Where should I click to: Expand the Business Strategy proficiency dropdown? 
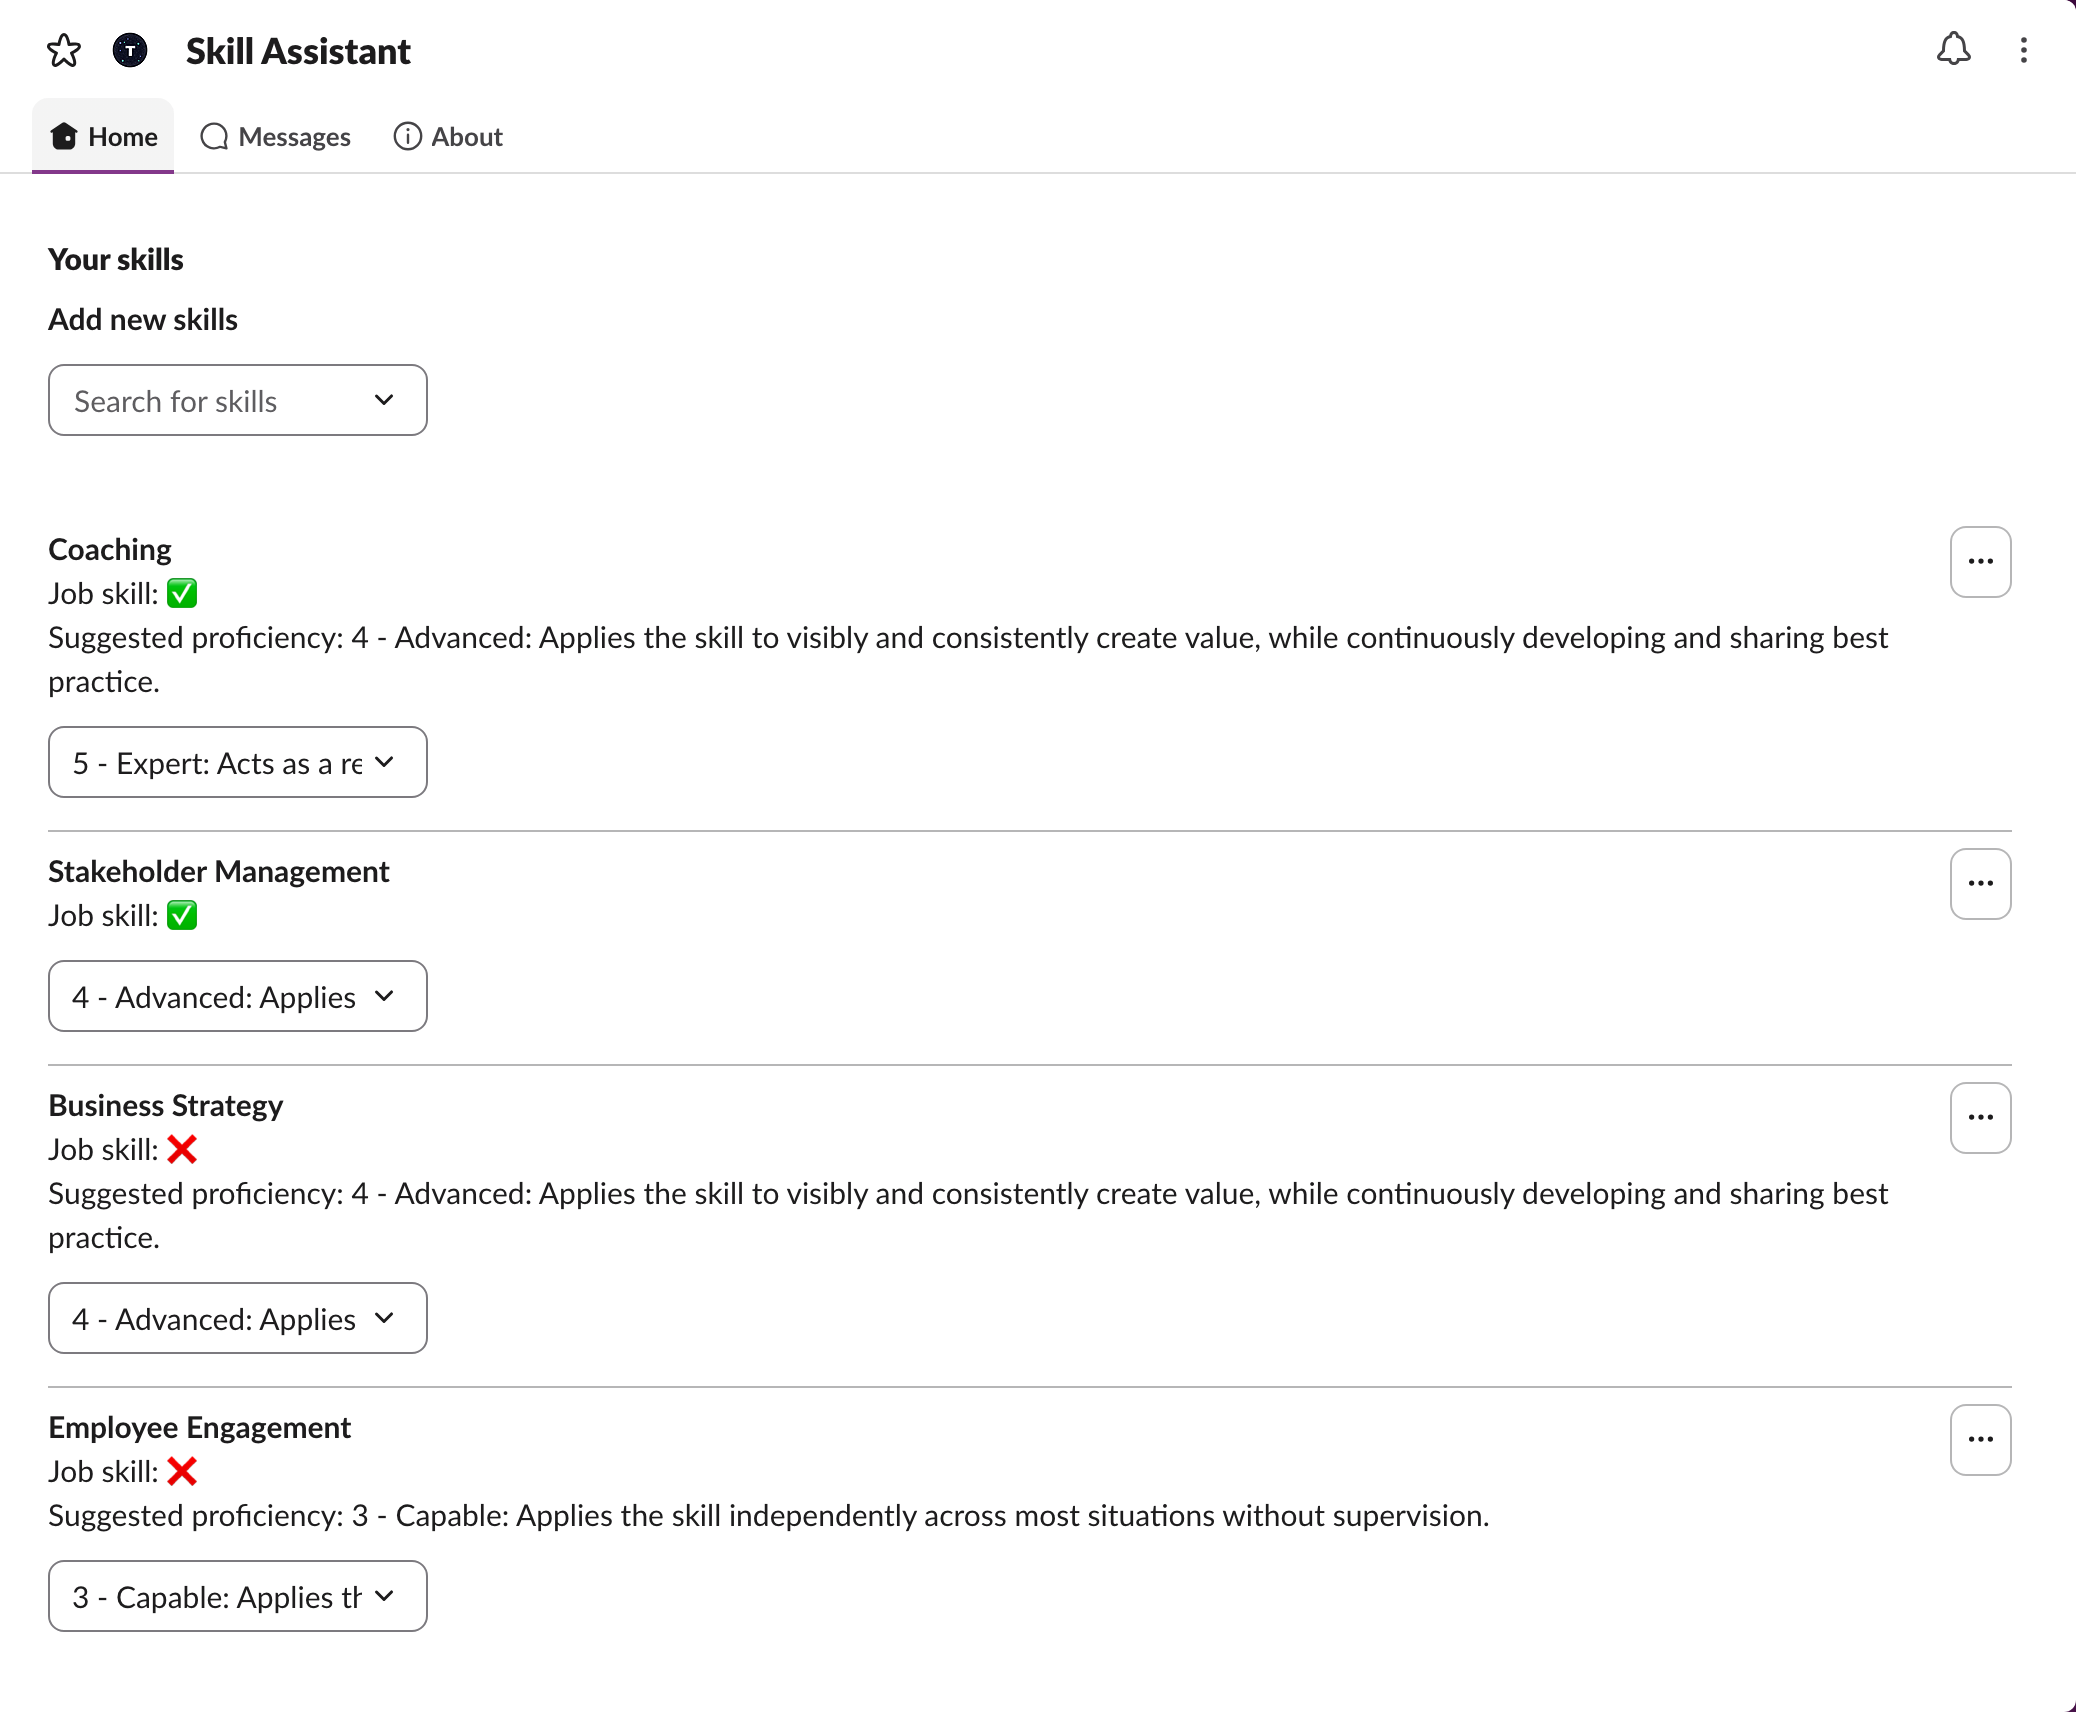(238, 1318)
